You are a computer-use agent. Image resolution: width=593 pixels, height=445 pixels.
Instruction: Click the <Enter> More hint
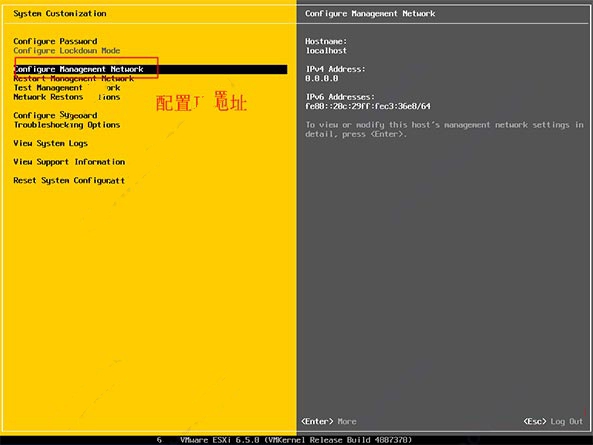[329, 421]
